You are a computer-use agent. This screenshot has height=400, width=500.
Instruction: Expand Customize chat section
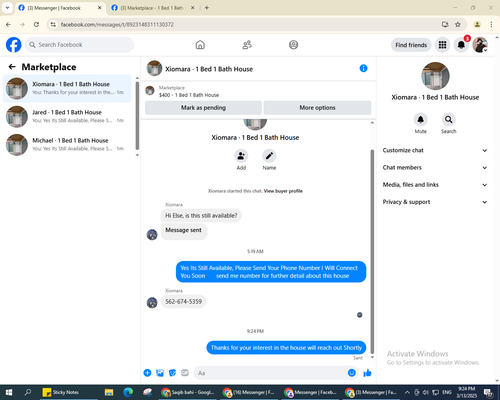pyautogui.click(x=435, y=150)
